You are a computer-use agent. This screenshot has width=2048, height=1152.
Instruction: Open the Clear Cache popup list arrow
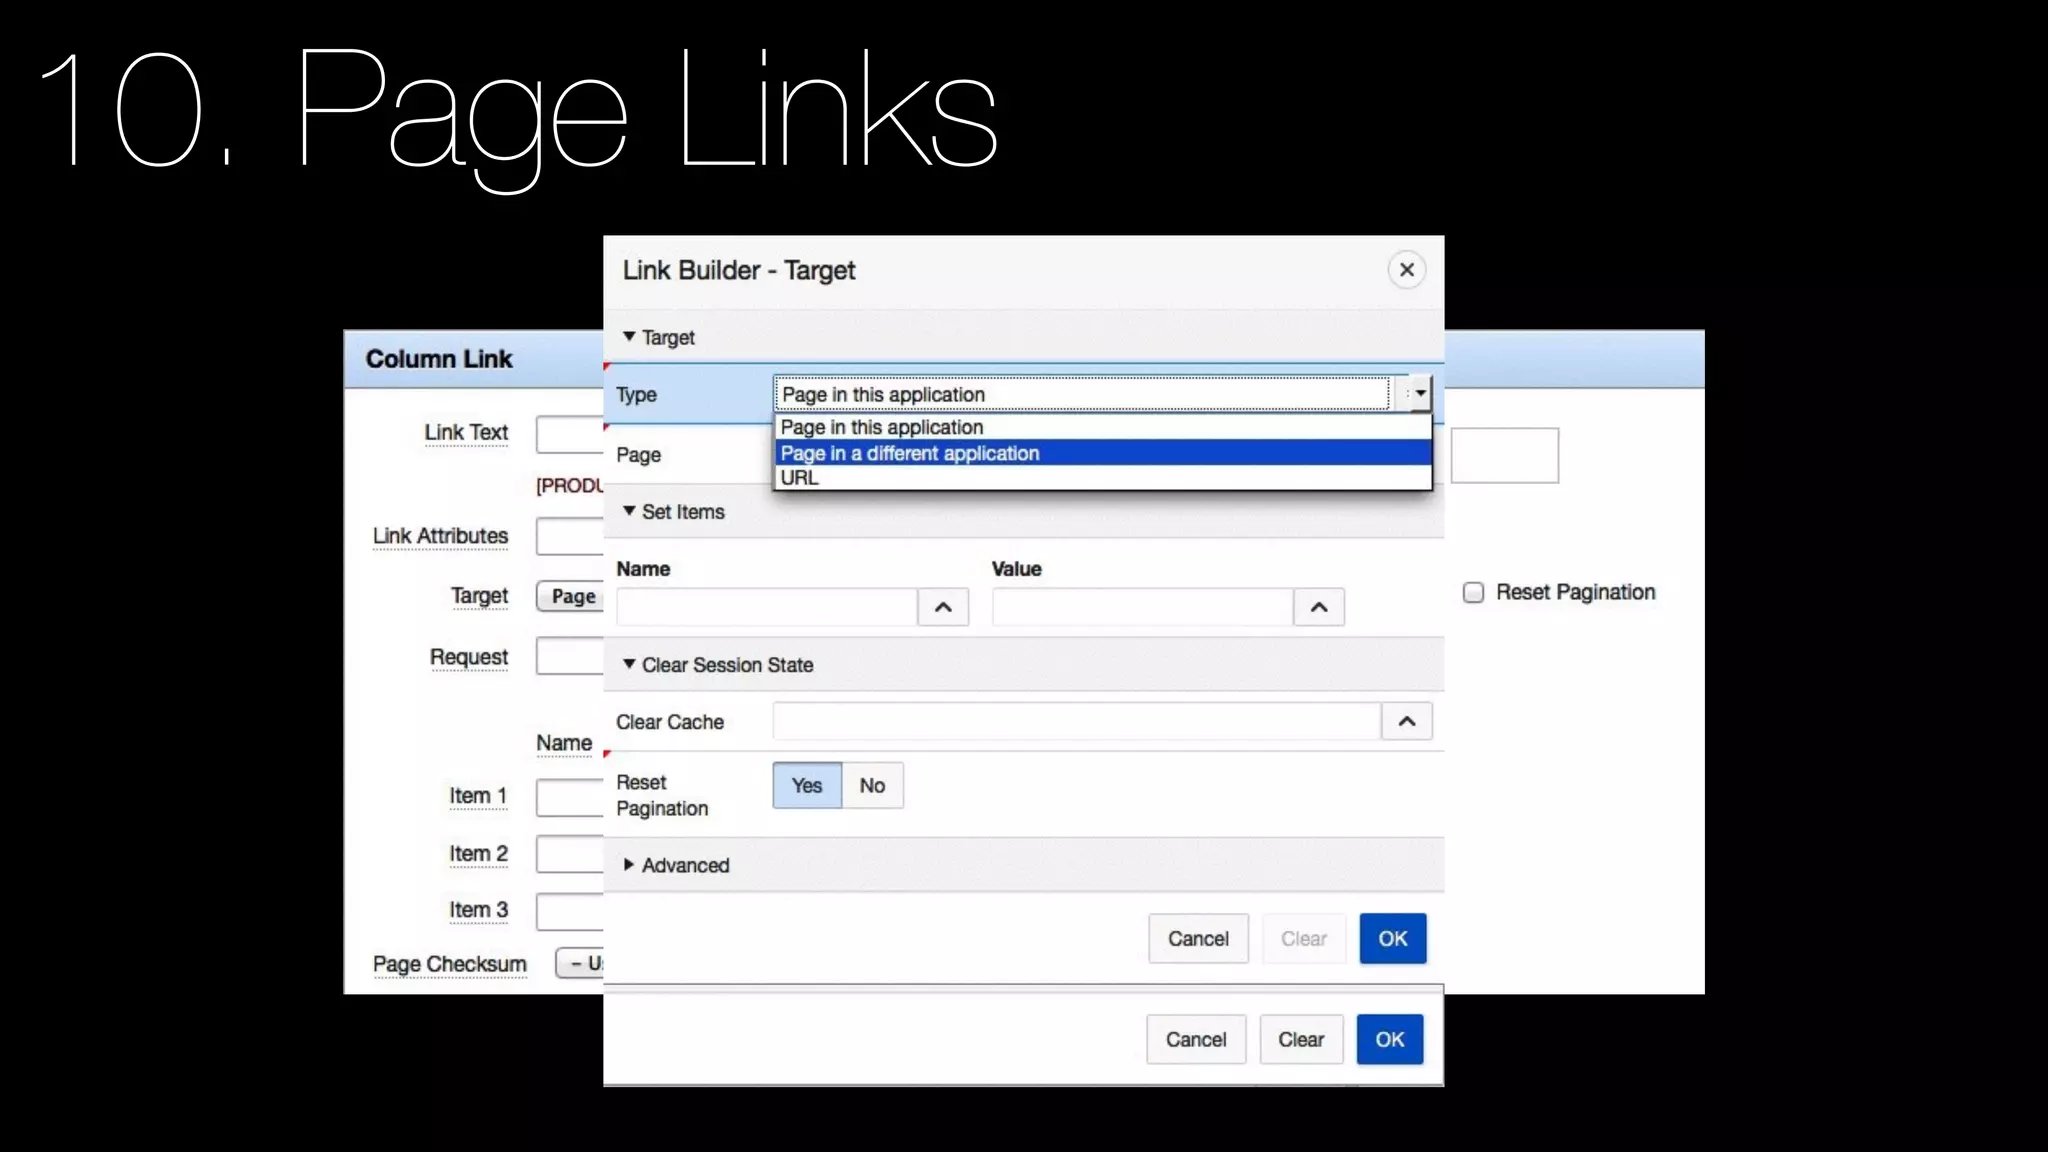[x=1406, y=721]
